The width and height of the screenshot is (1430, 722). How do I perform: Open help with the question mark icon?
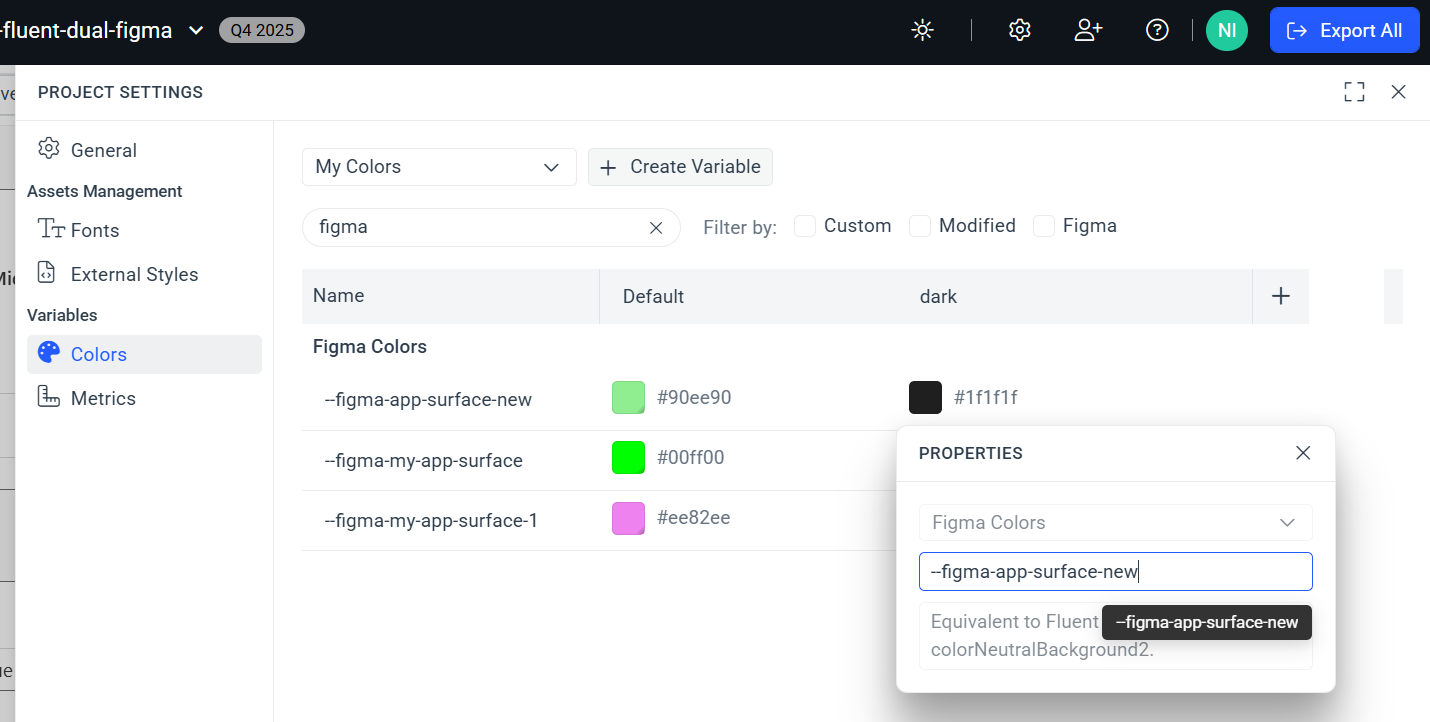(x=1157, y=31)
